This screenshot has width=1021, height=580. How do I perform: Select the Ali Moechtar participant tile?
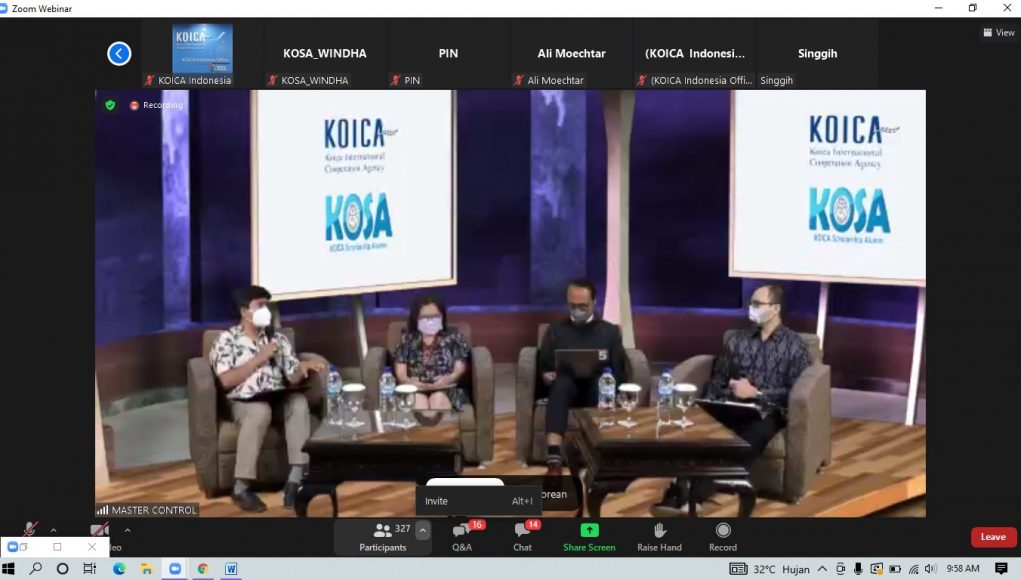[x=571, y=54]
